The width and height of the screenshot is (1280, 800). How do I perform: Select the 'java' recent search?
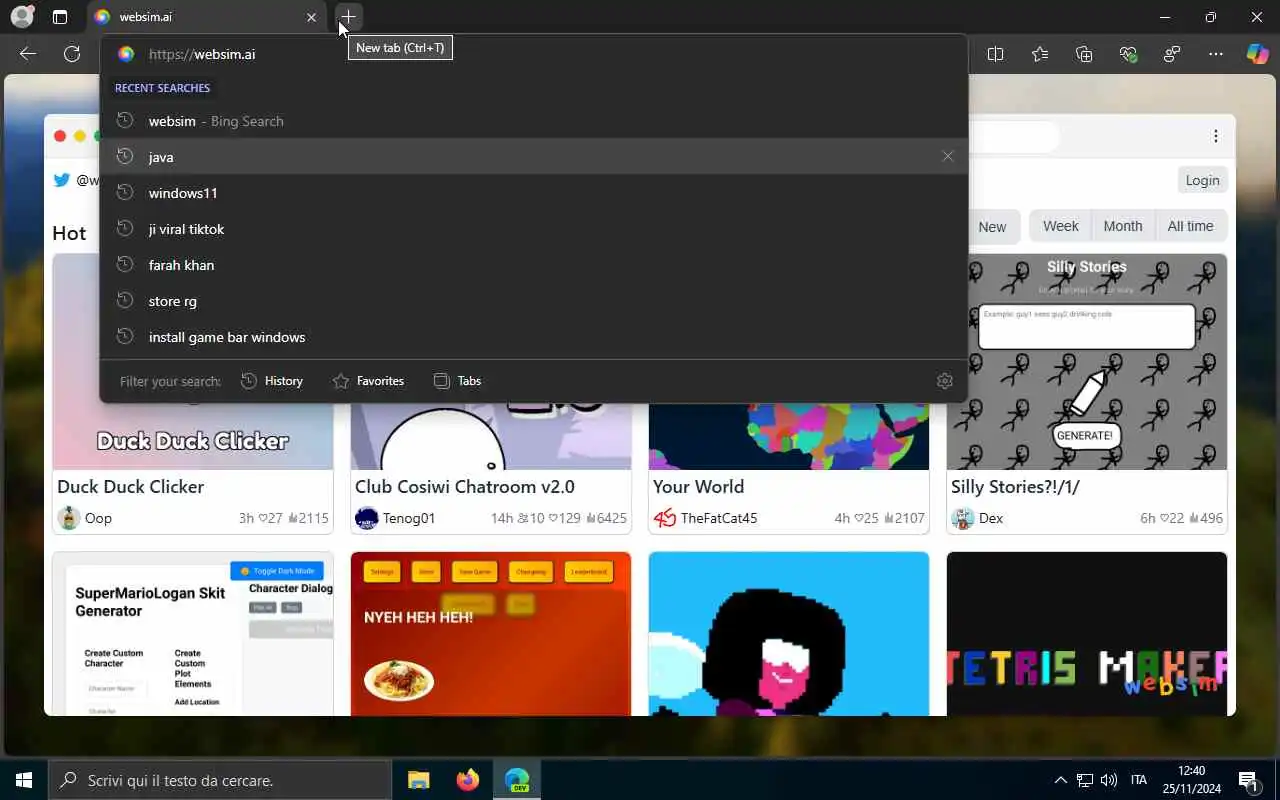[534, 157]
